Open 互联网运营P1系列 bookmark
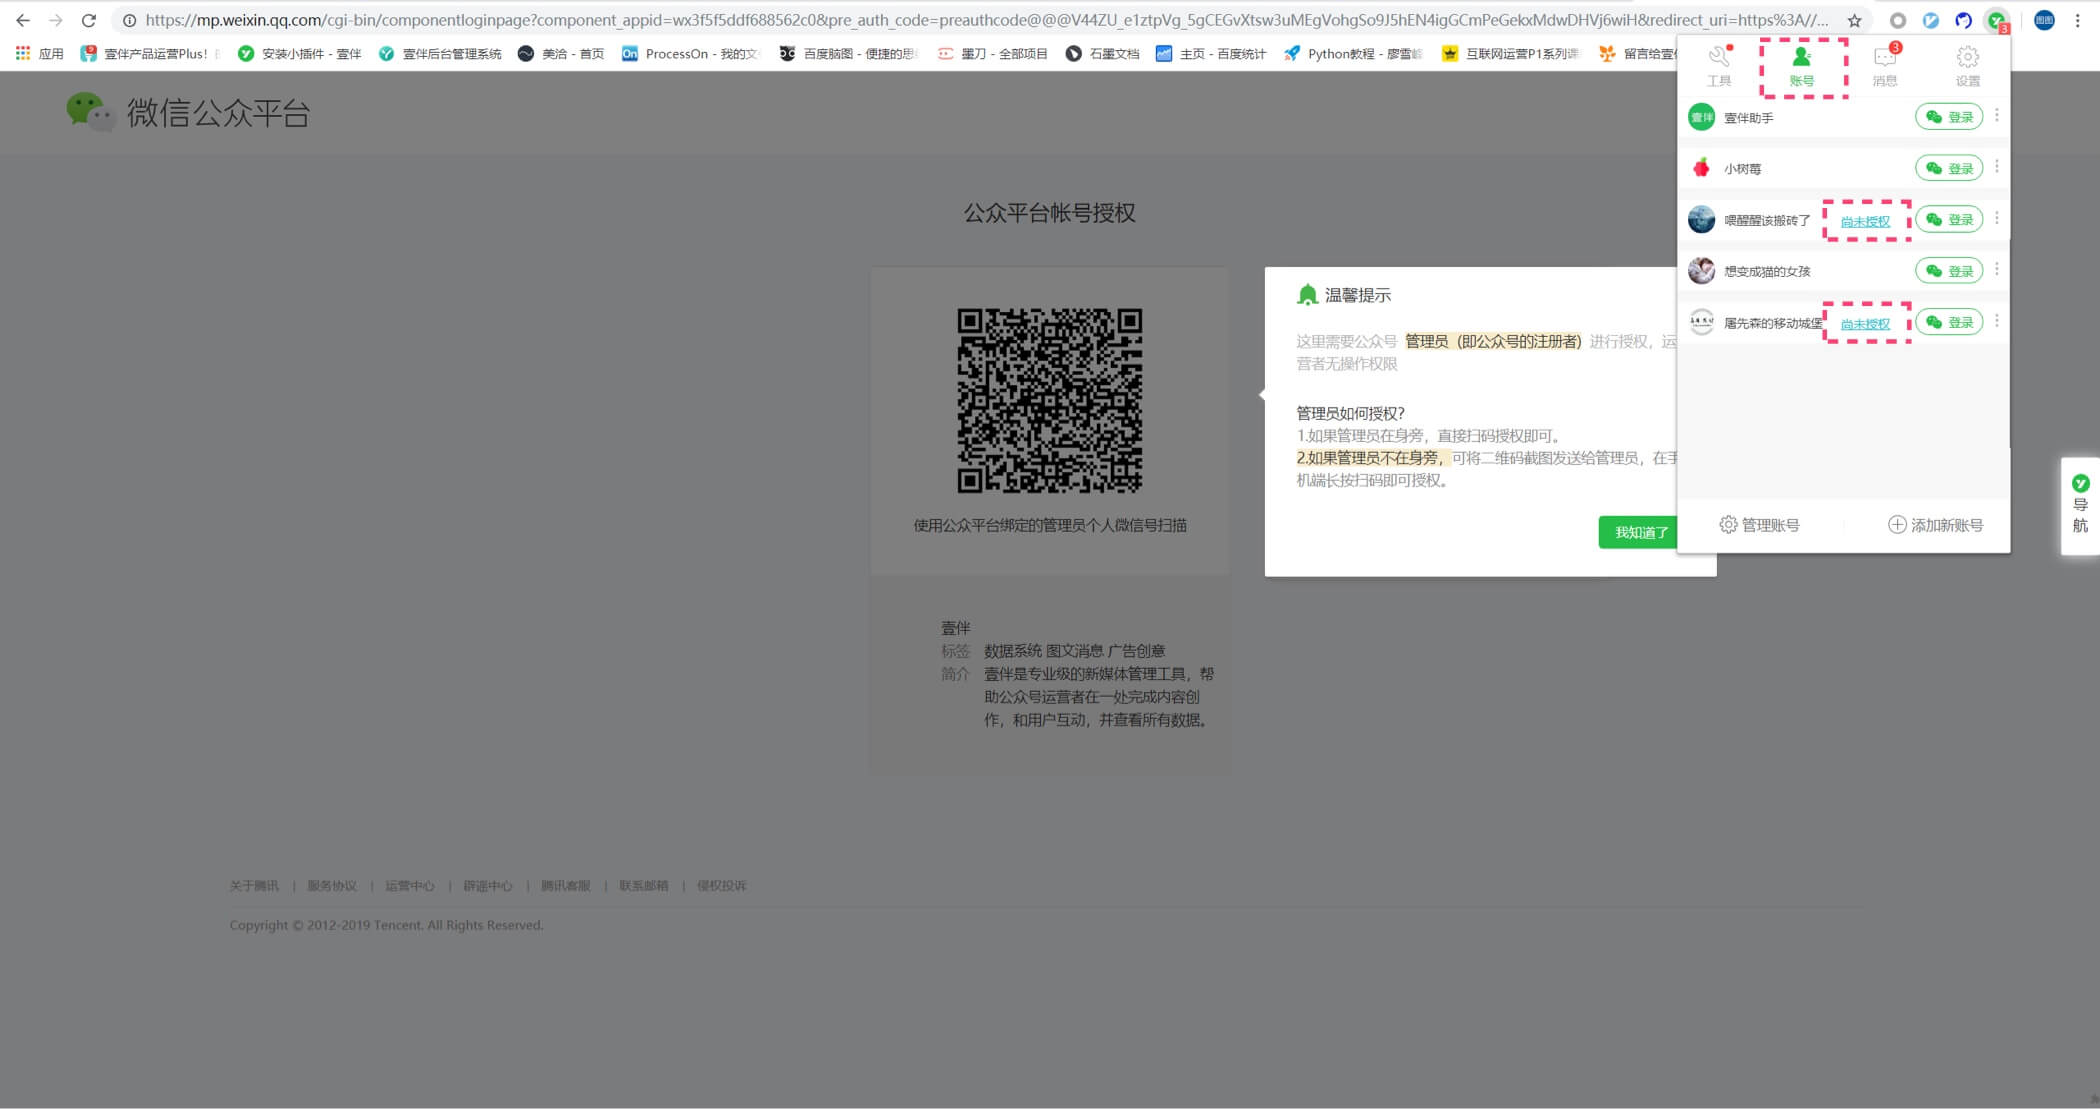2100x1109 pixels. coord(1510,54)
